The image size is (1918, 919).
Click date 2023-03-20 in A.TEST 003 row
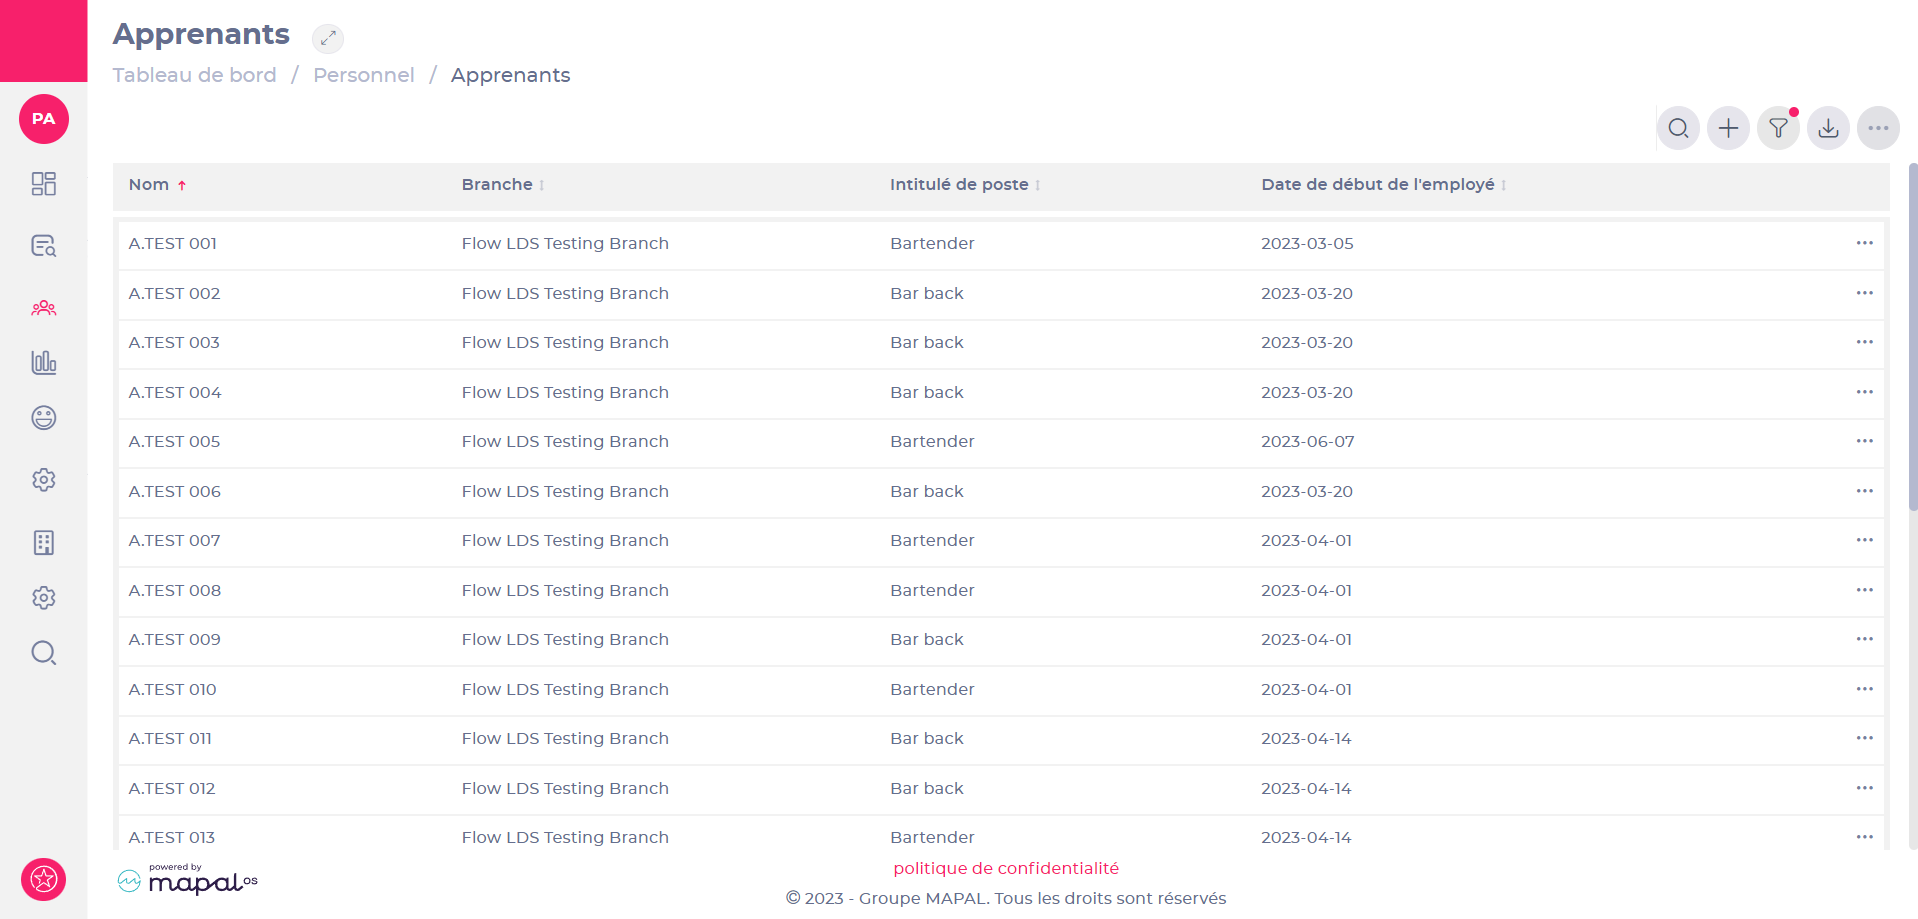pos(1307,342)
